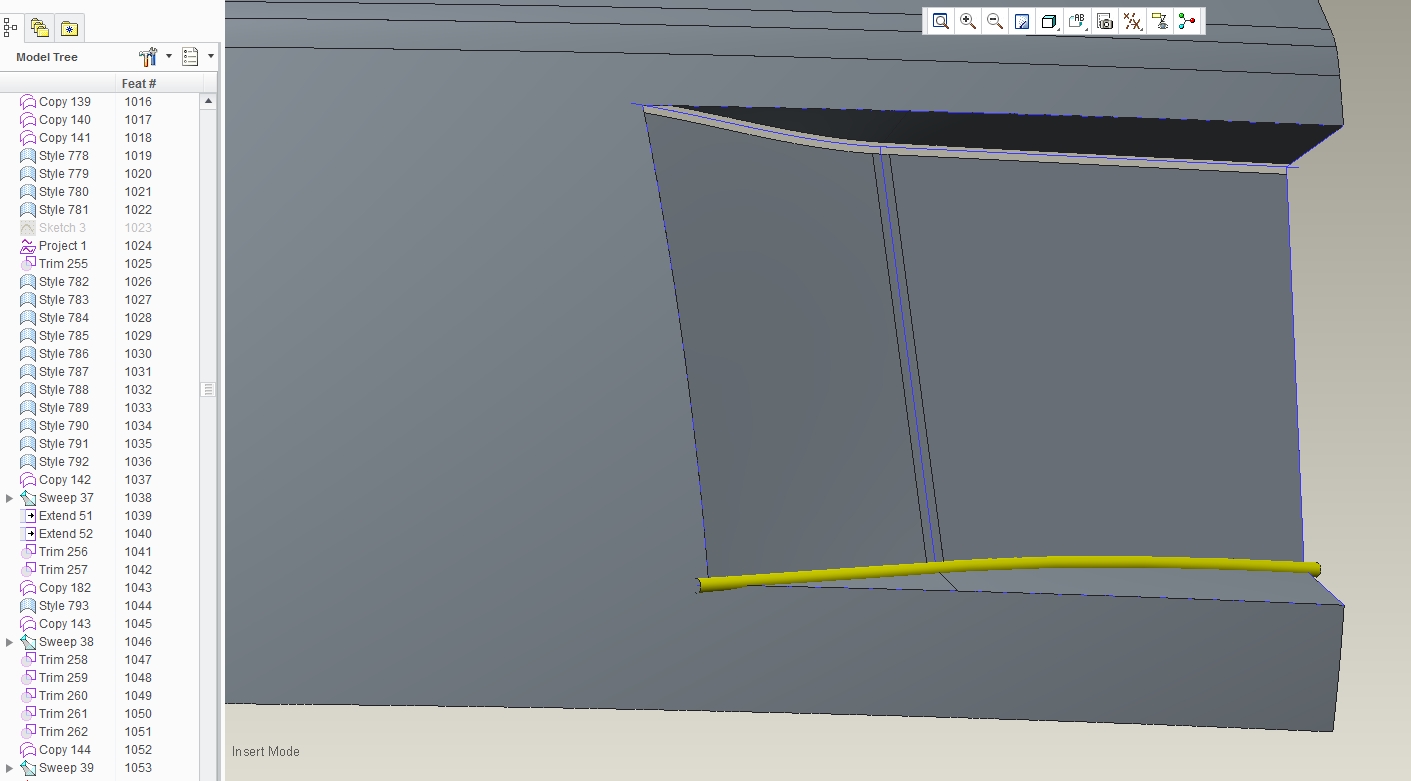Image resolution: width=1411 pixels, height=781 pixels.
Task: Click the Model Tree Show list icon
Action: [x=191, y=57]
